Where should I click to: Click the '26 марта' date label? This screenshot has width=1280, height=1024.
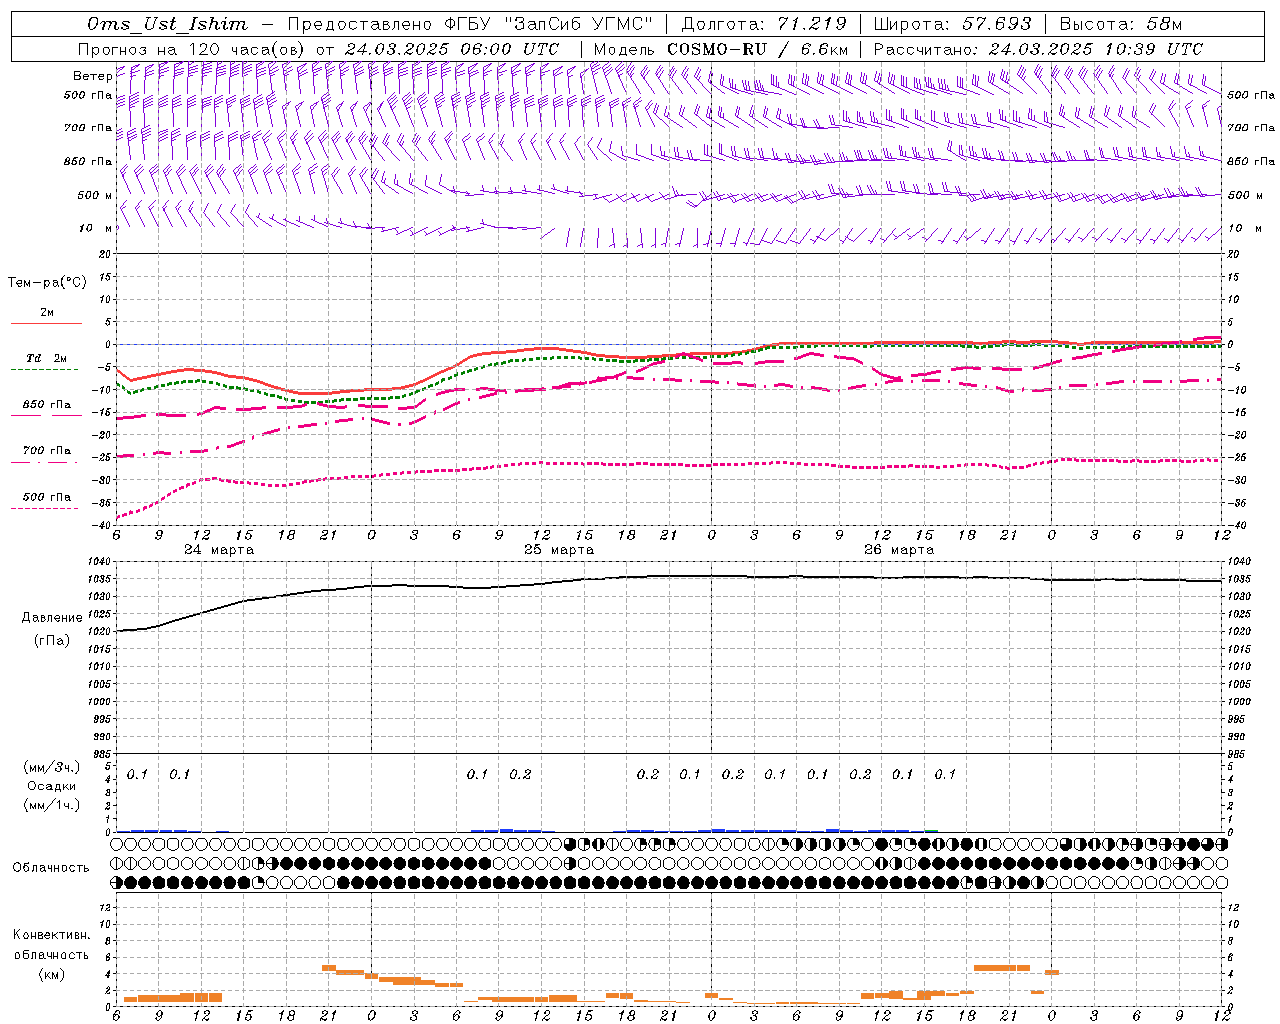(899, 550)
